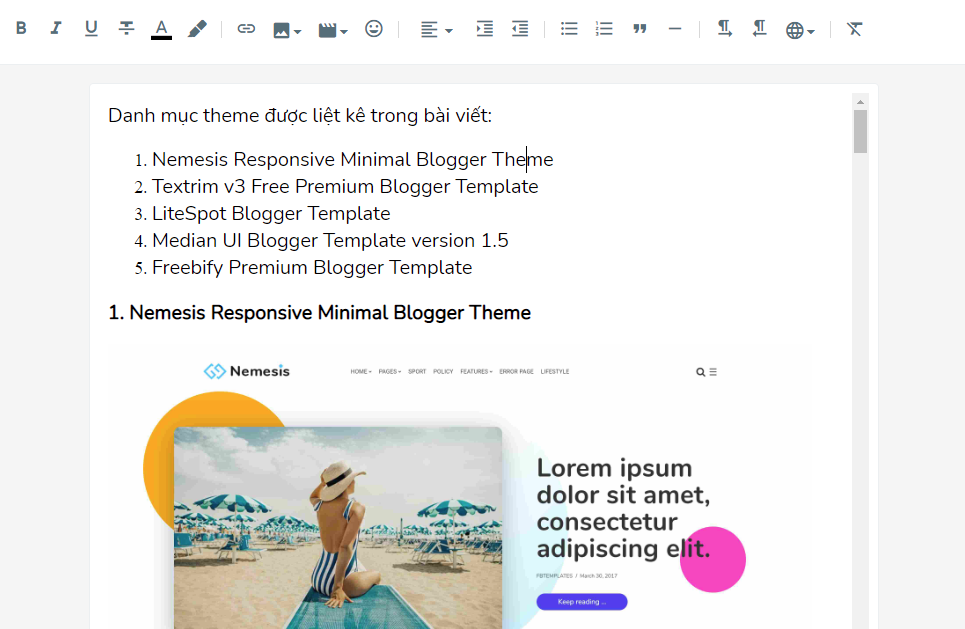Increase paragraph indent
Image resolution: width=965 pixels, height=629 pixels.
click(x=484, y=28)
